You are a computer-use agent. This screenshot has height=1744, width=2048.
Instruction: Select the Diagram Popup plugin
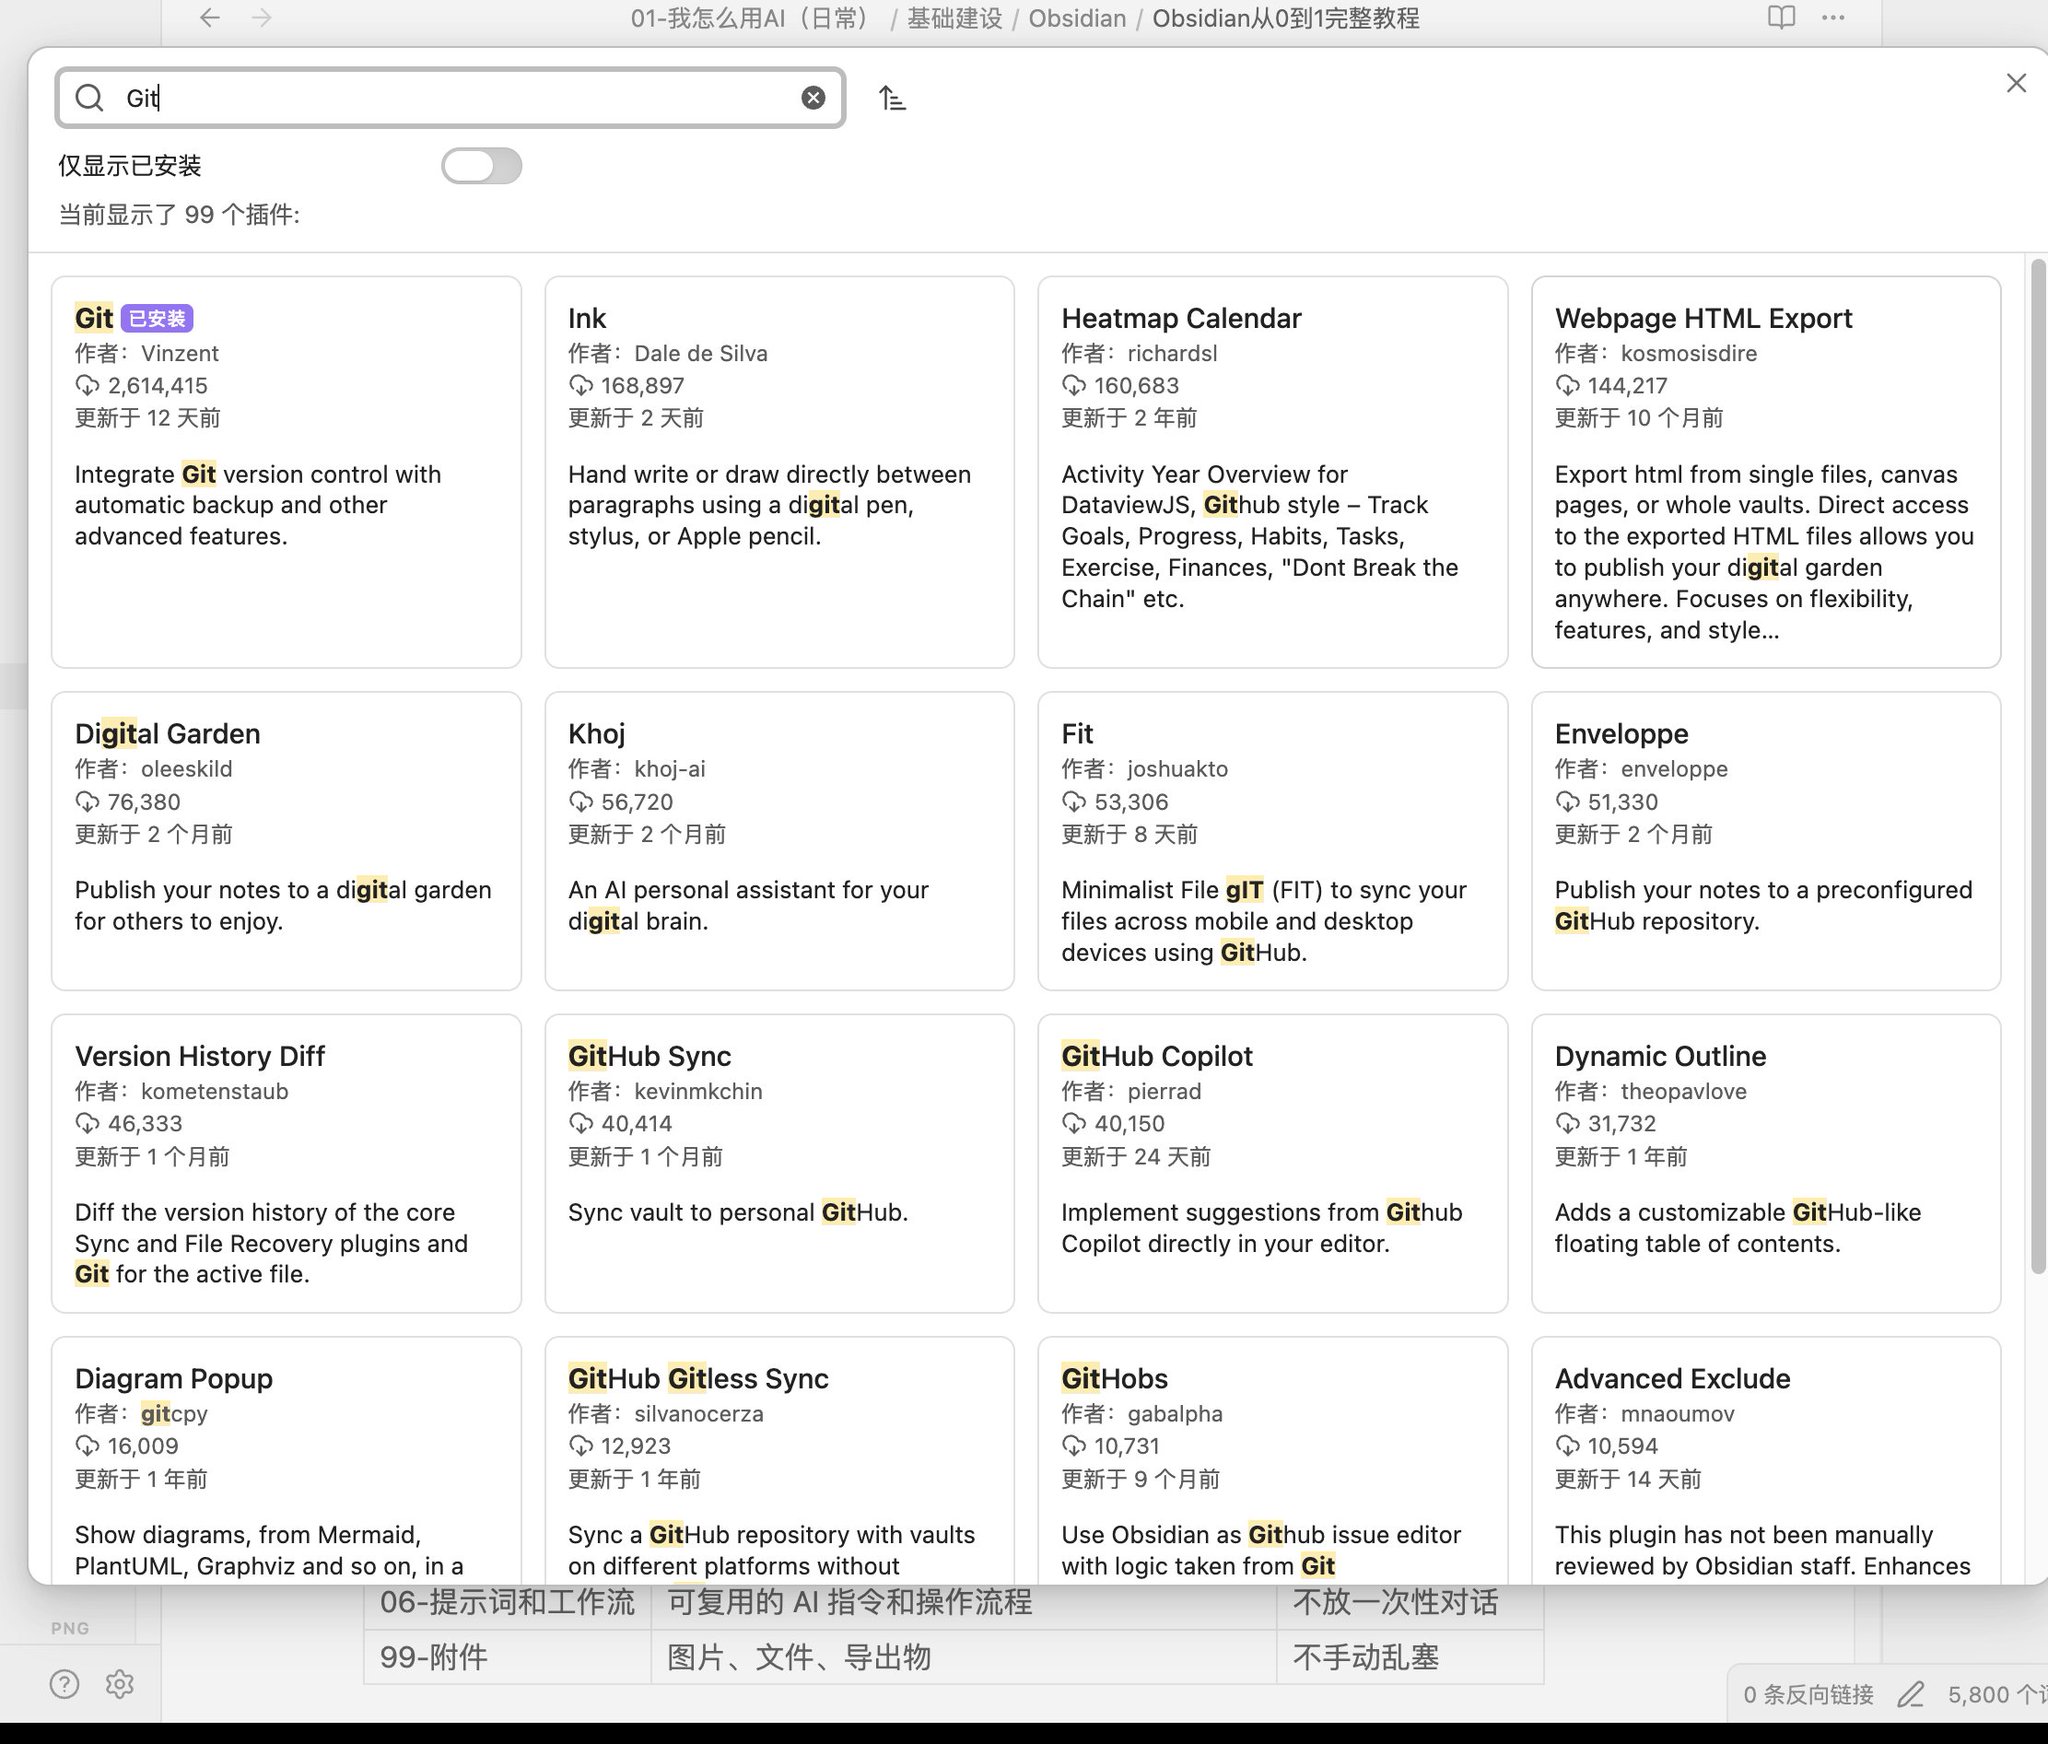click(286, 1461)
